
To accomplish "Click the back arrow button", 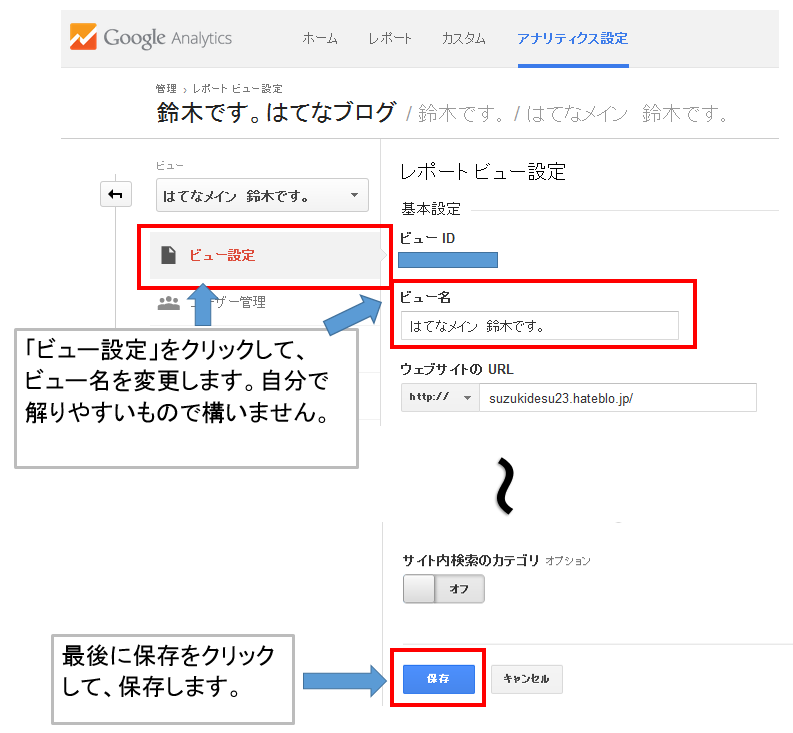I will 116,194.
